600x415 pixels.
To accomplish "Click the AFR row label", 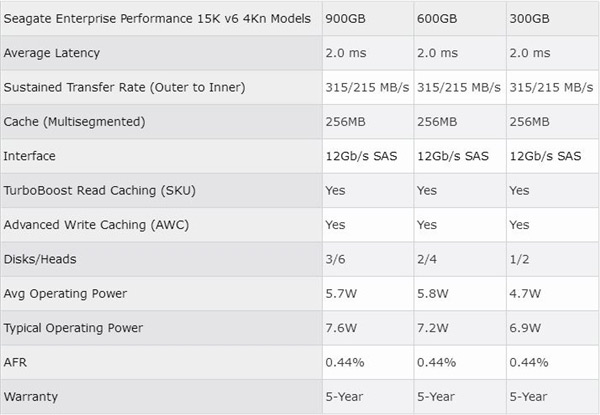I will tap(16, 362).
